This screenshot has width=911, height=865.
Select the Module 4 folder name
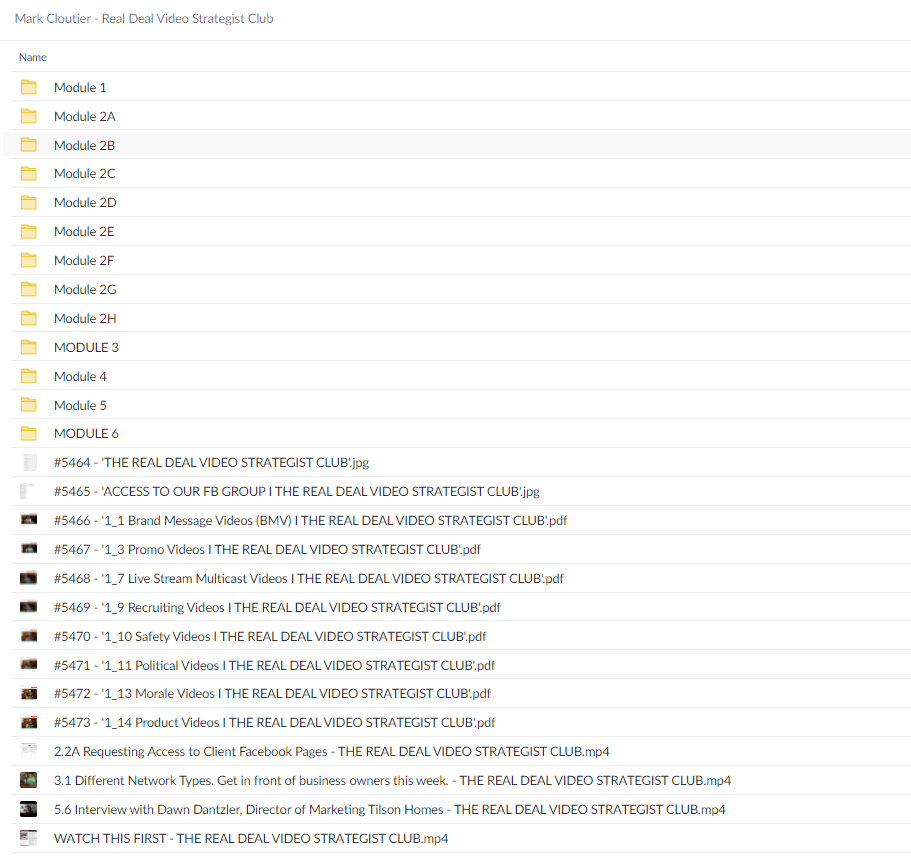(x=80, y=376)
